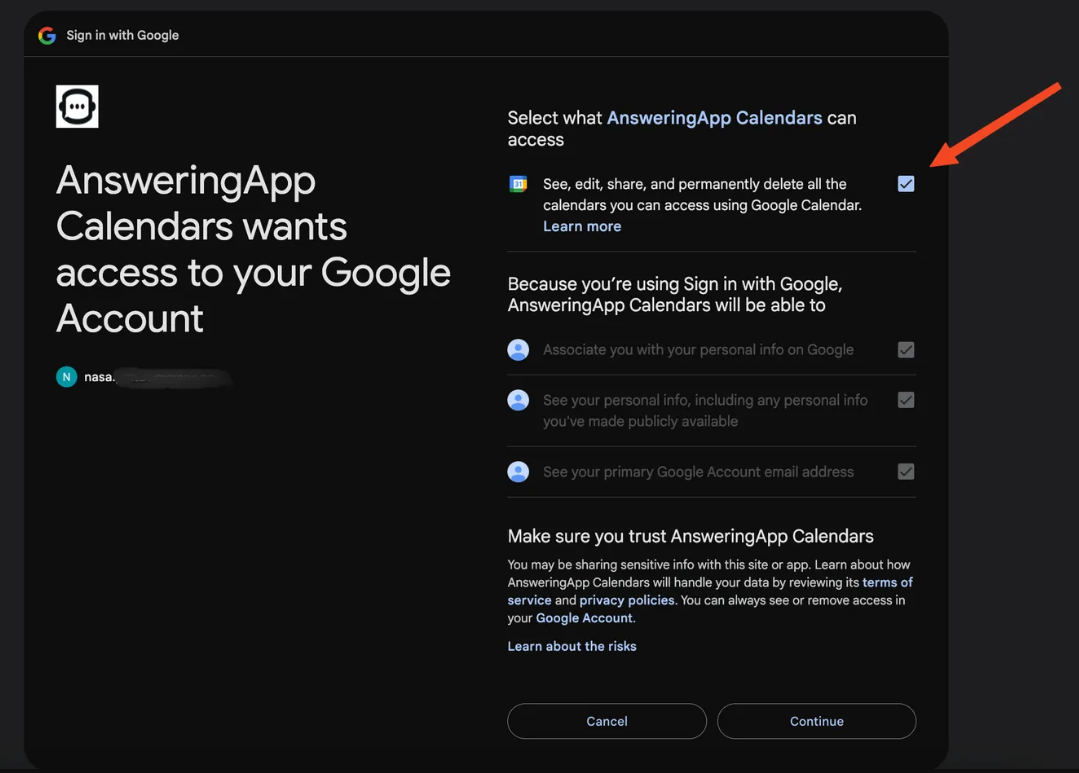1079x773 pixels.
Task: Click 'Make sure you trust AnsweringApp Calendars' heading
Action: click(x=690, y=536)
